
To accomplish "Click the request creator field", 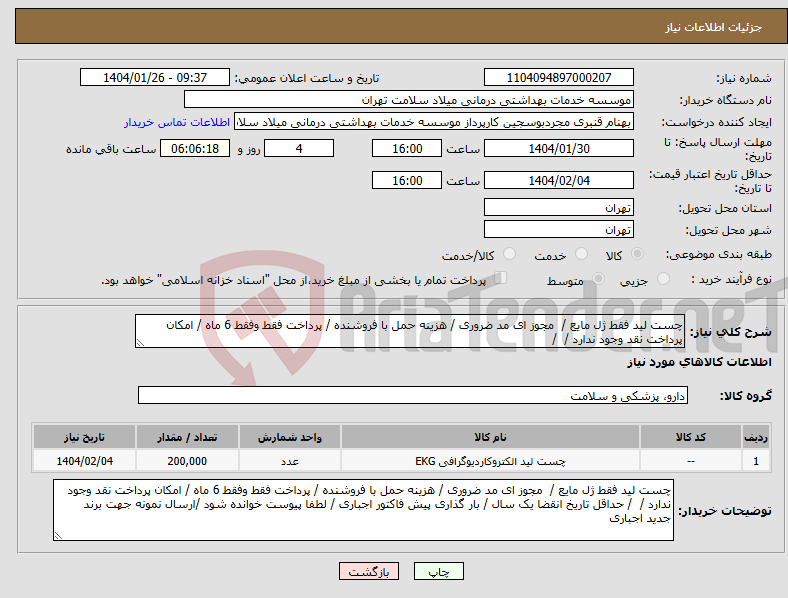I will [434, 122].
